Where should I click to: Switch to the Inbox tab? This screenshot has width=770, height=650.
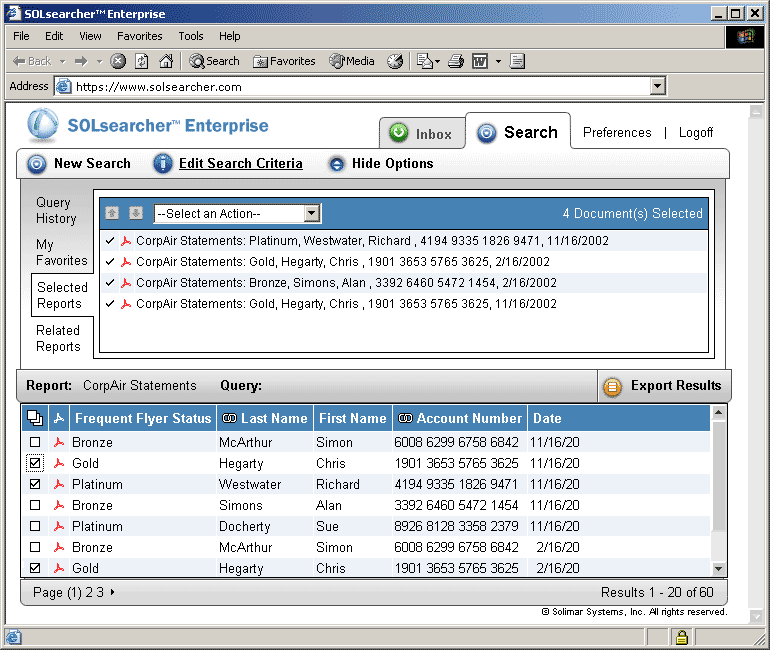coord(422,134)
